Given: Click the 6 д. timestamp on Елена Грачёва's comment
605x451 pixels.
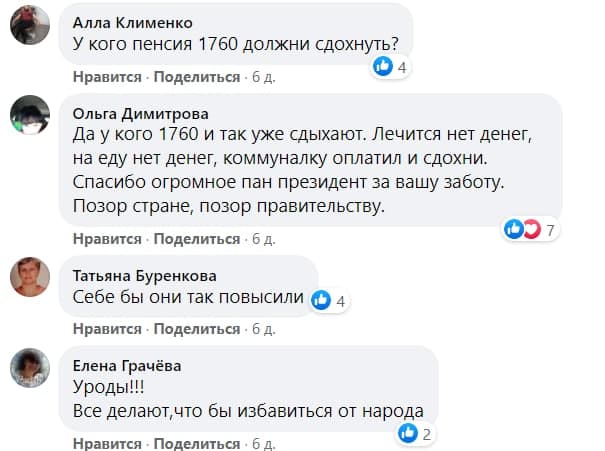Looking at the screenshot, I should click(x=262, y=443).
